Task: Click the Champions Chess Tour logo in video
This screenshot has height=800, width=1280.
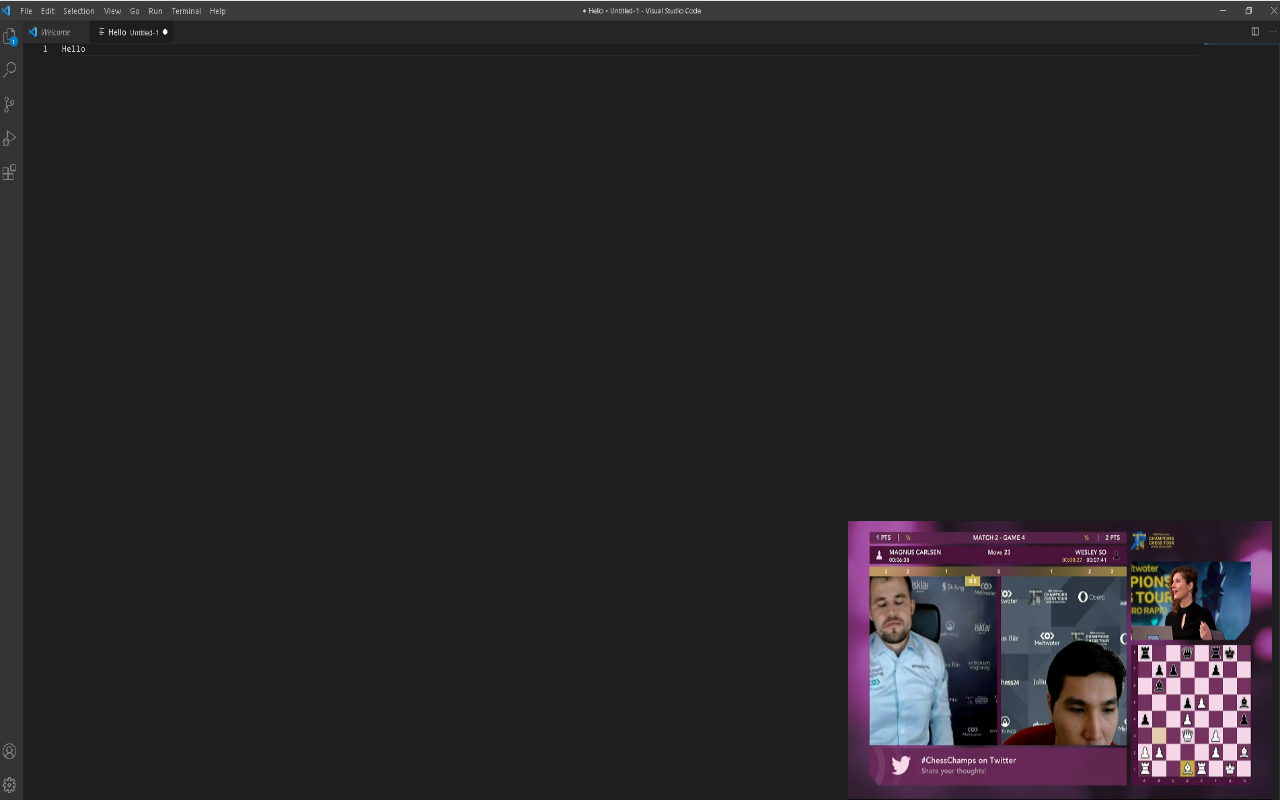Action: click(1152, 541)
